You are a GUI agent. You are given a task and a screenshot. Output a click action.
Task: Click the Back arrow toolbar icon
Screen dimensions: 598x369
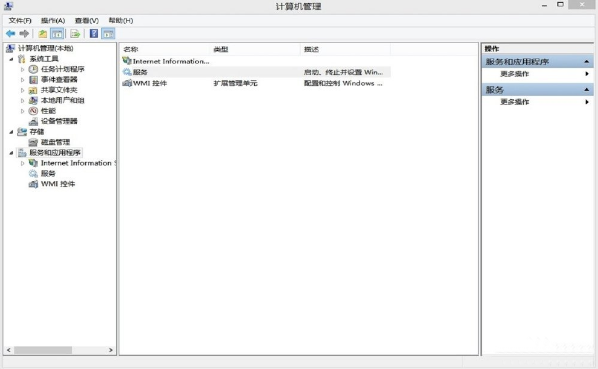pos(10,34)
